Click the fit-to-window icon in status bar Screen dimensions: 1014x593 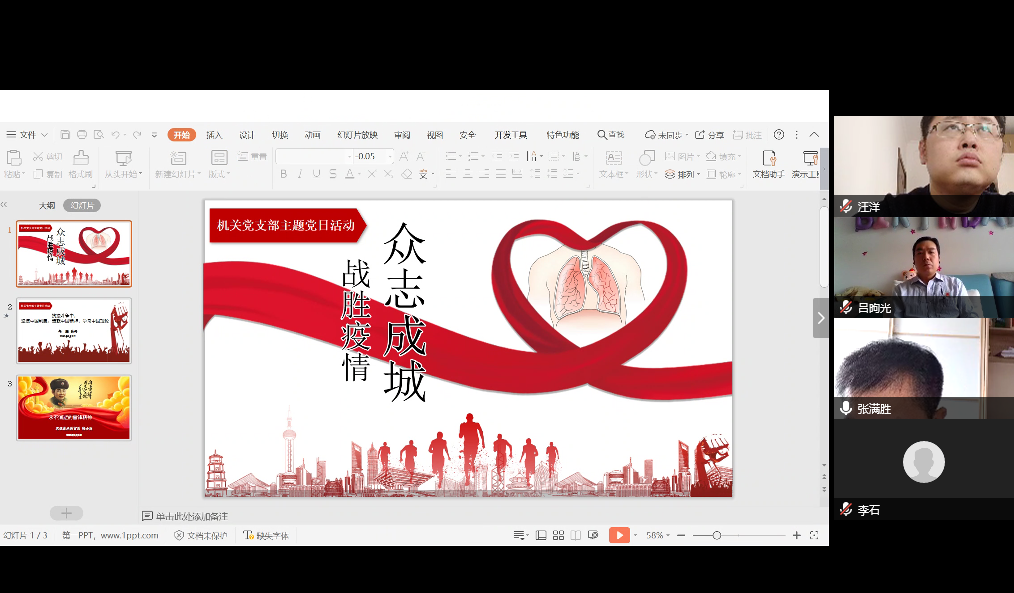(x=814, y=535)
